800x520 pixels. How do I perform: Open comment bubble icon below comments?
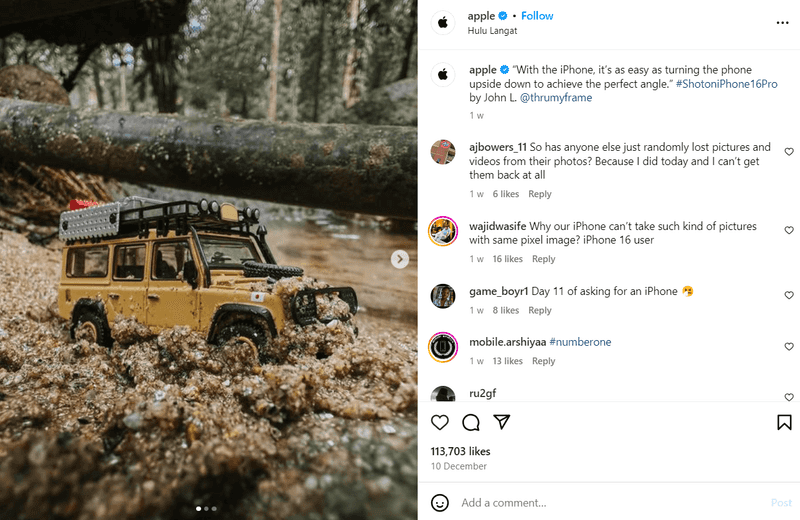471,422
